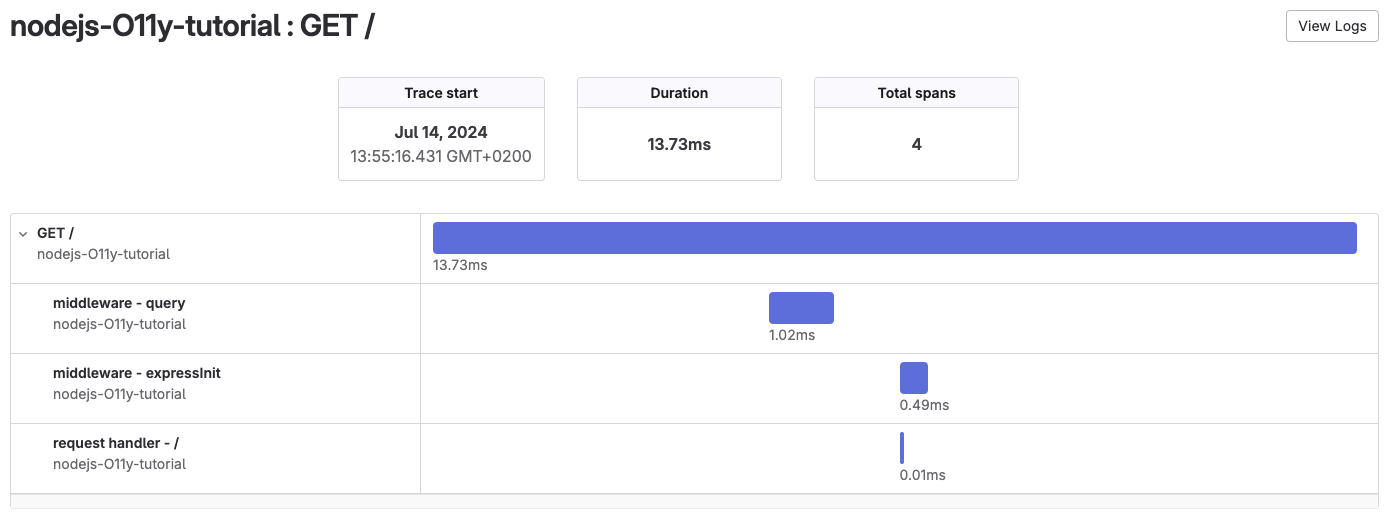Click the middleware - query span bar

[800, 308]
